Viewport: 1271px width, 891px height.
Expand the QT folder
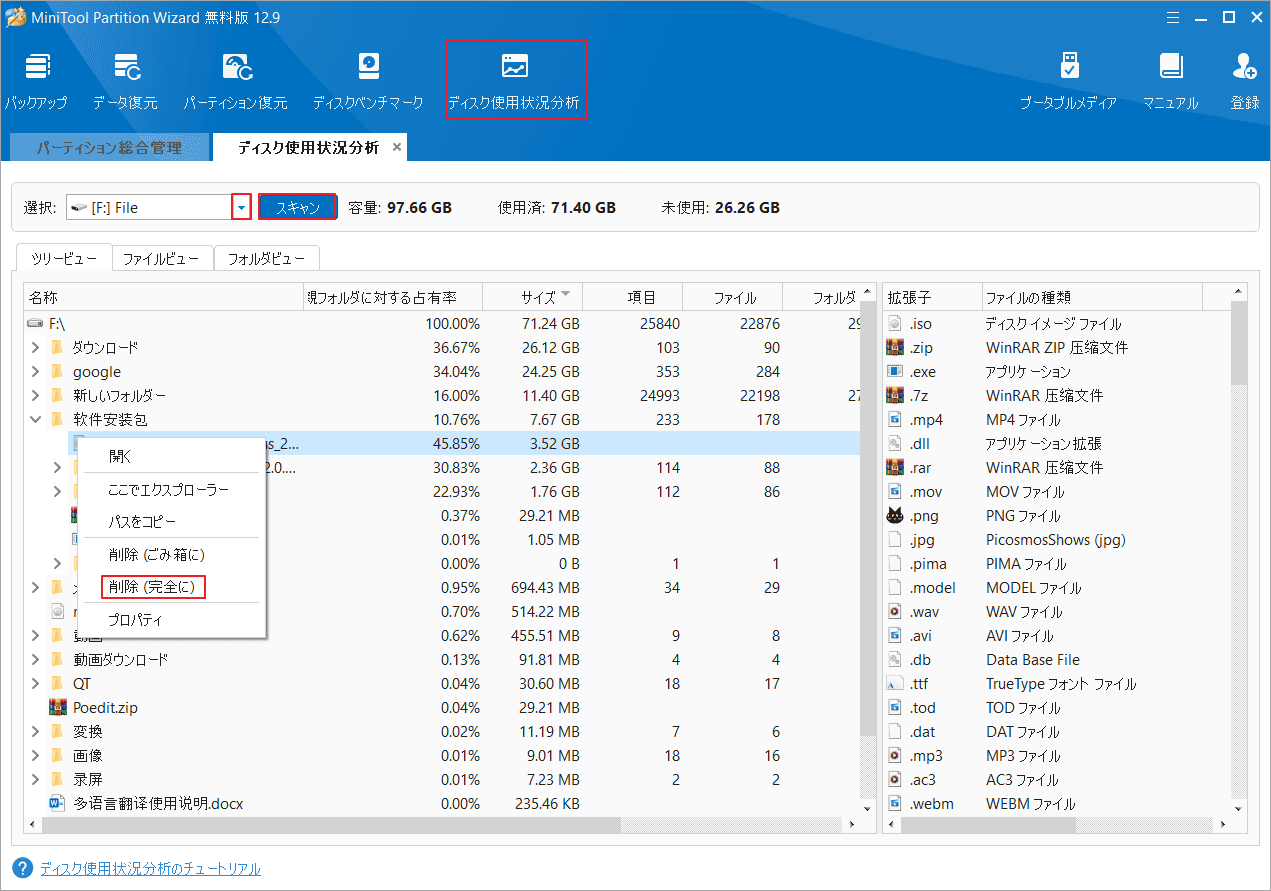(35, 684)
